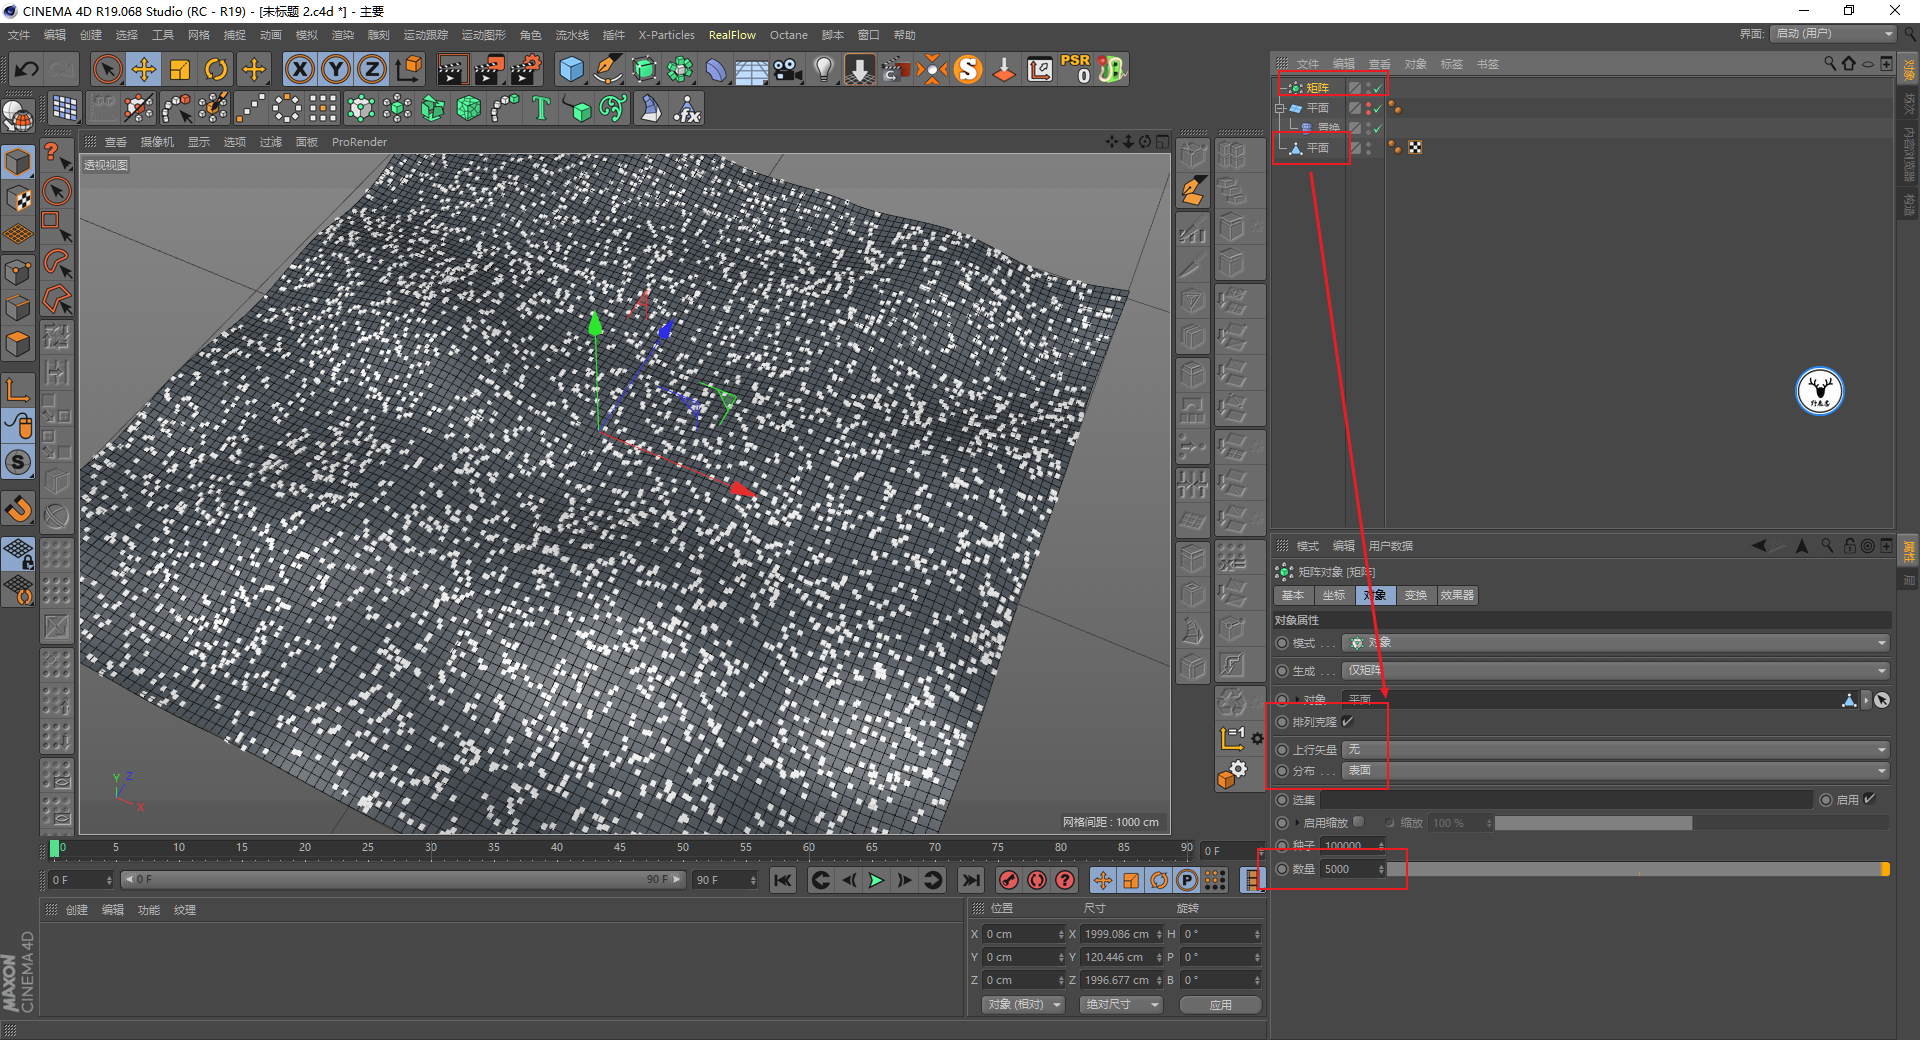Click the checkerboard texture tag on 平面
The image size is (1920, 1040).
[1415, 148]
